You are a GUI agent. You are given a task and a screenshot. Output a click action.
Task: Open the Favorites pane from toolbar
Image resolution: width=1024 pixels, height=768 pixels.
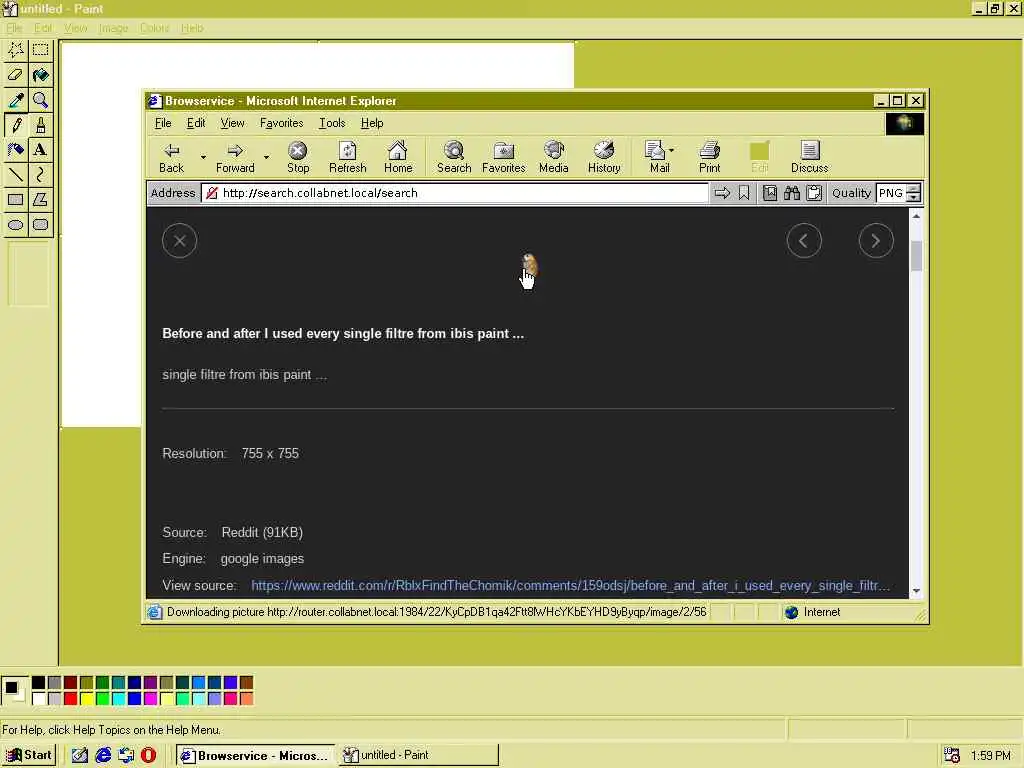504,157
